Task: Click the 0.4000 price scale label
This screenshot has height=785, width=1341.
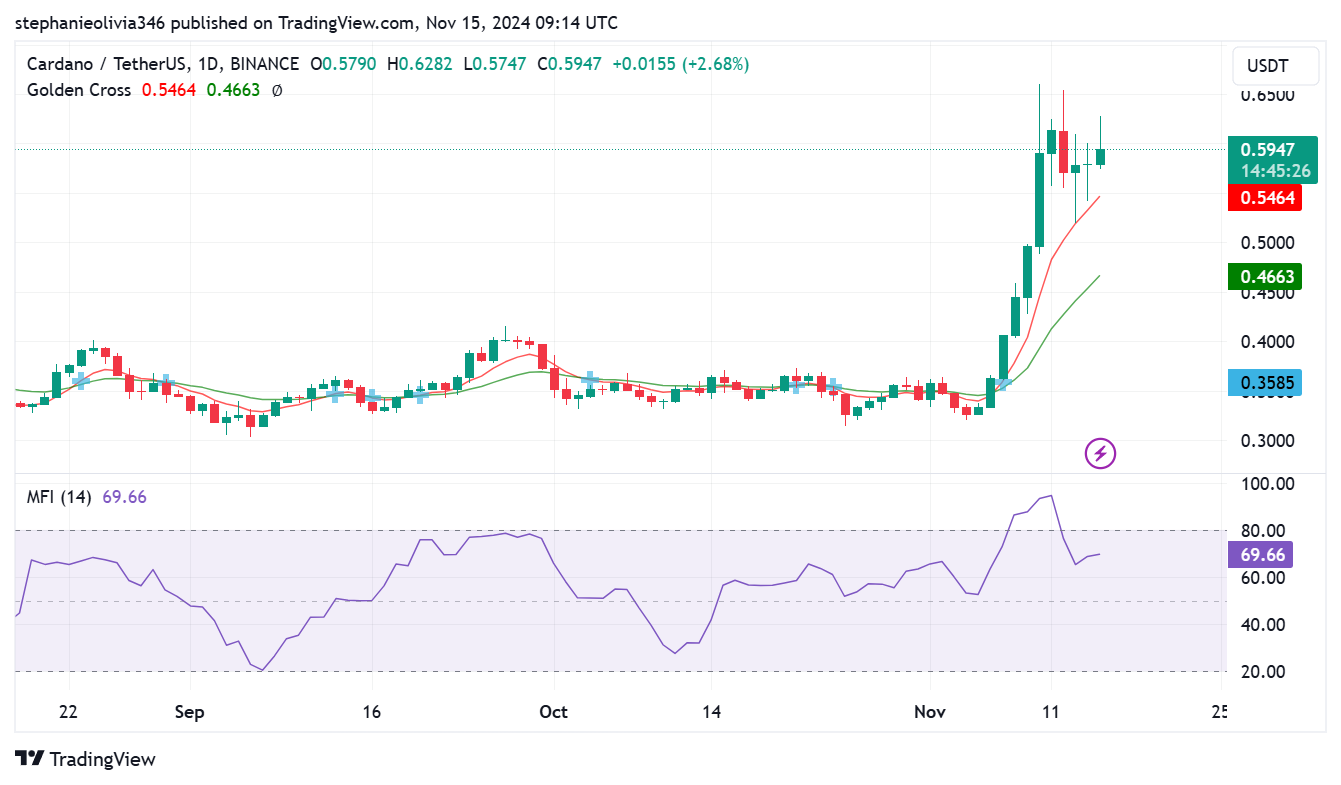Action: click(x=1267, y=342)
